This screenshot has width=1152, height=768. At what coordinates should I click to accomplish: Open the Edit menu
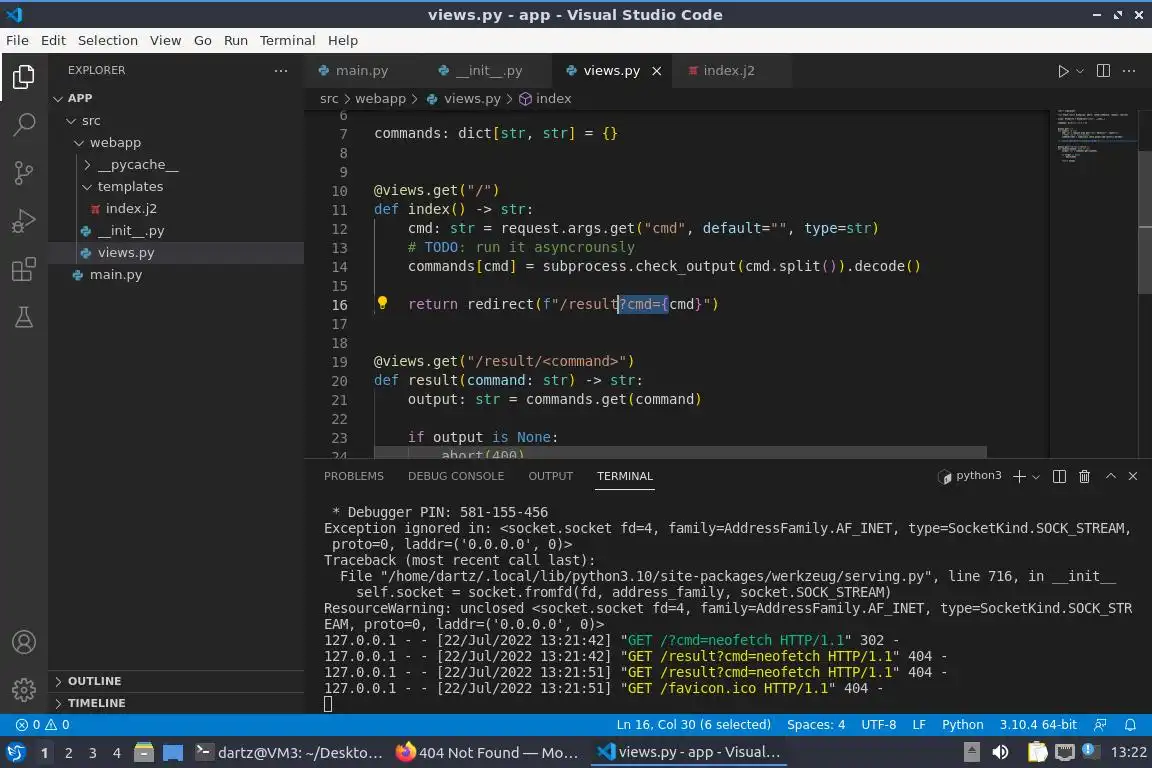(53, 40)
